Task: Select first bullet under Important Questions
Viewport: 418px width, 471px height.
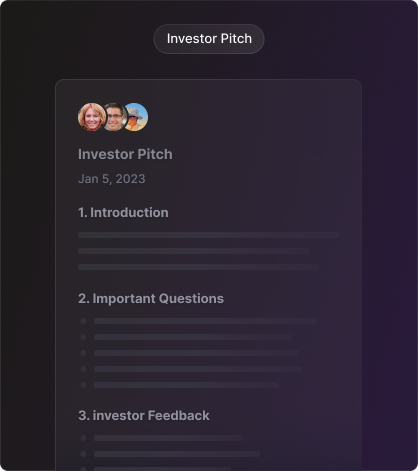Action: [x=205, y=321]
